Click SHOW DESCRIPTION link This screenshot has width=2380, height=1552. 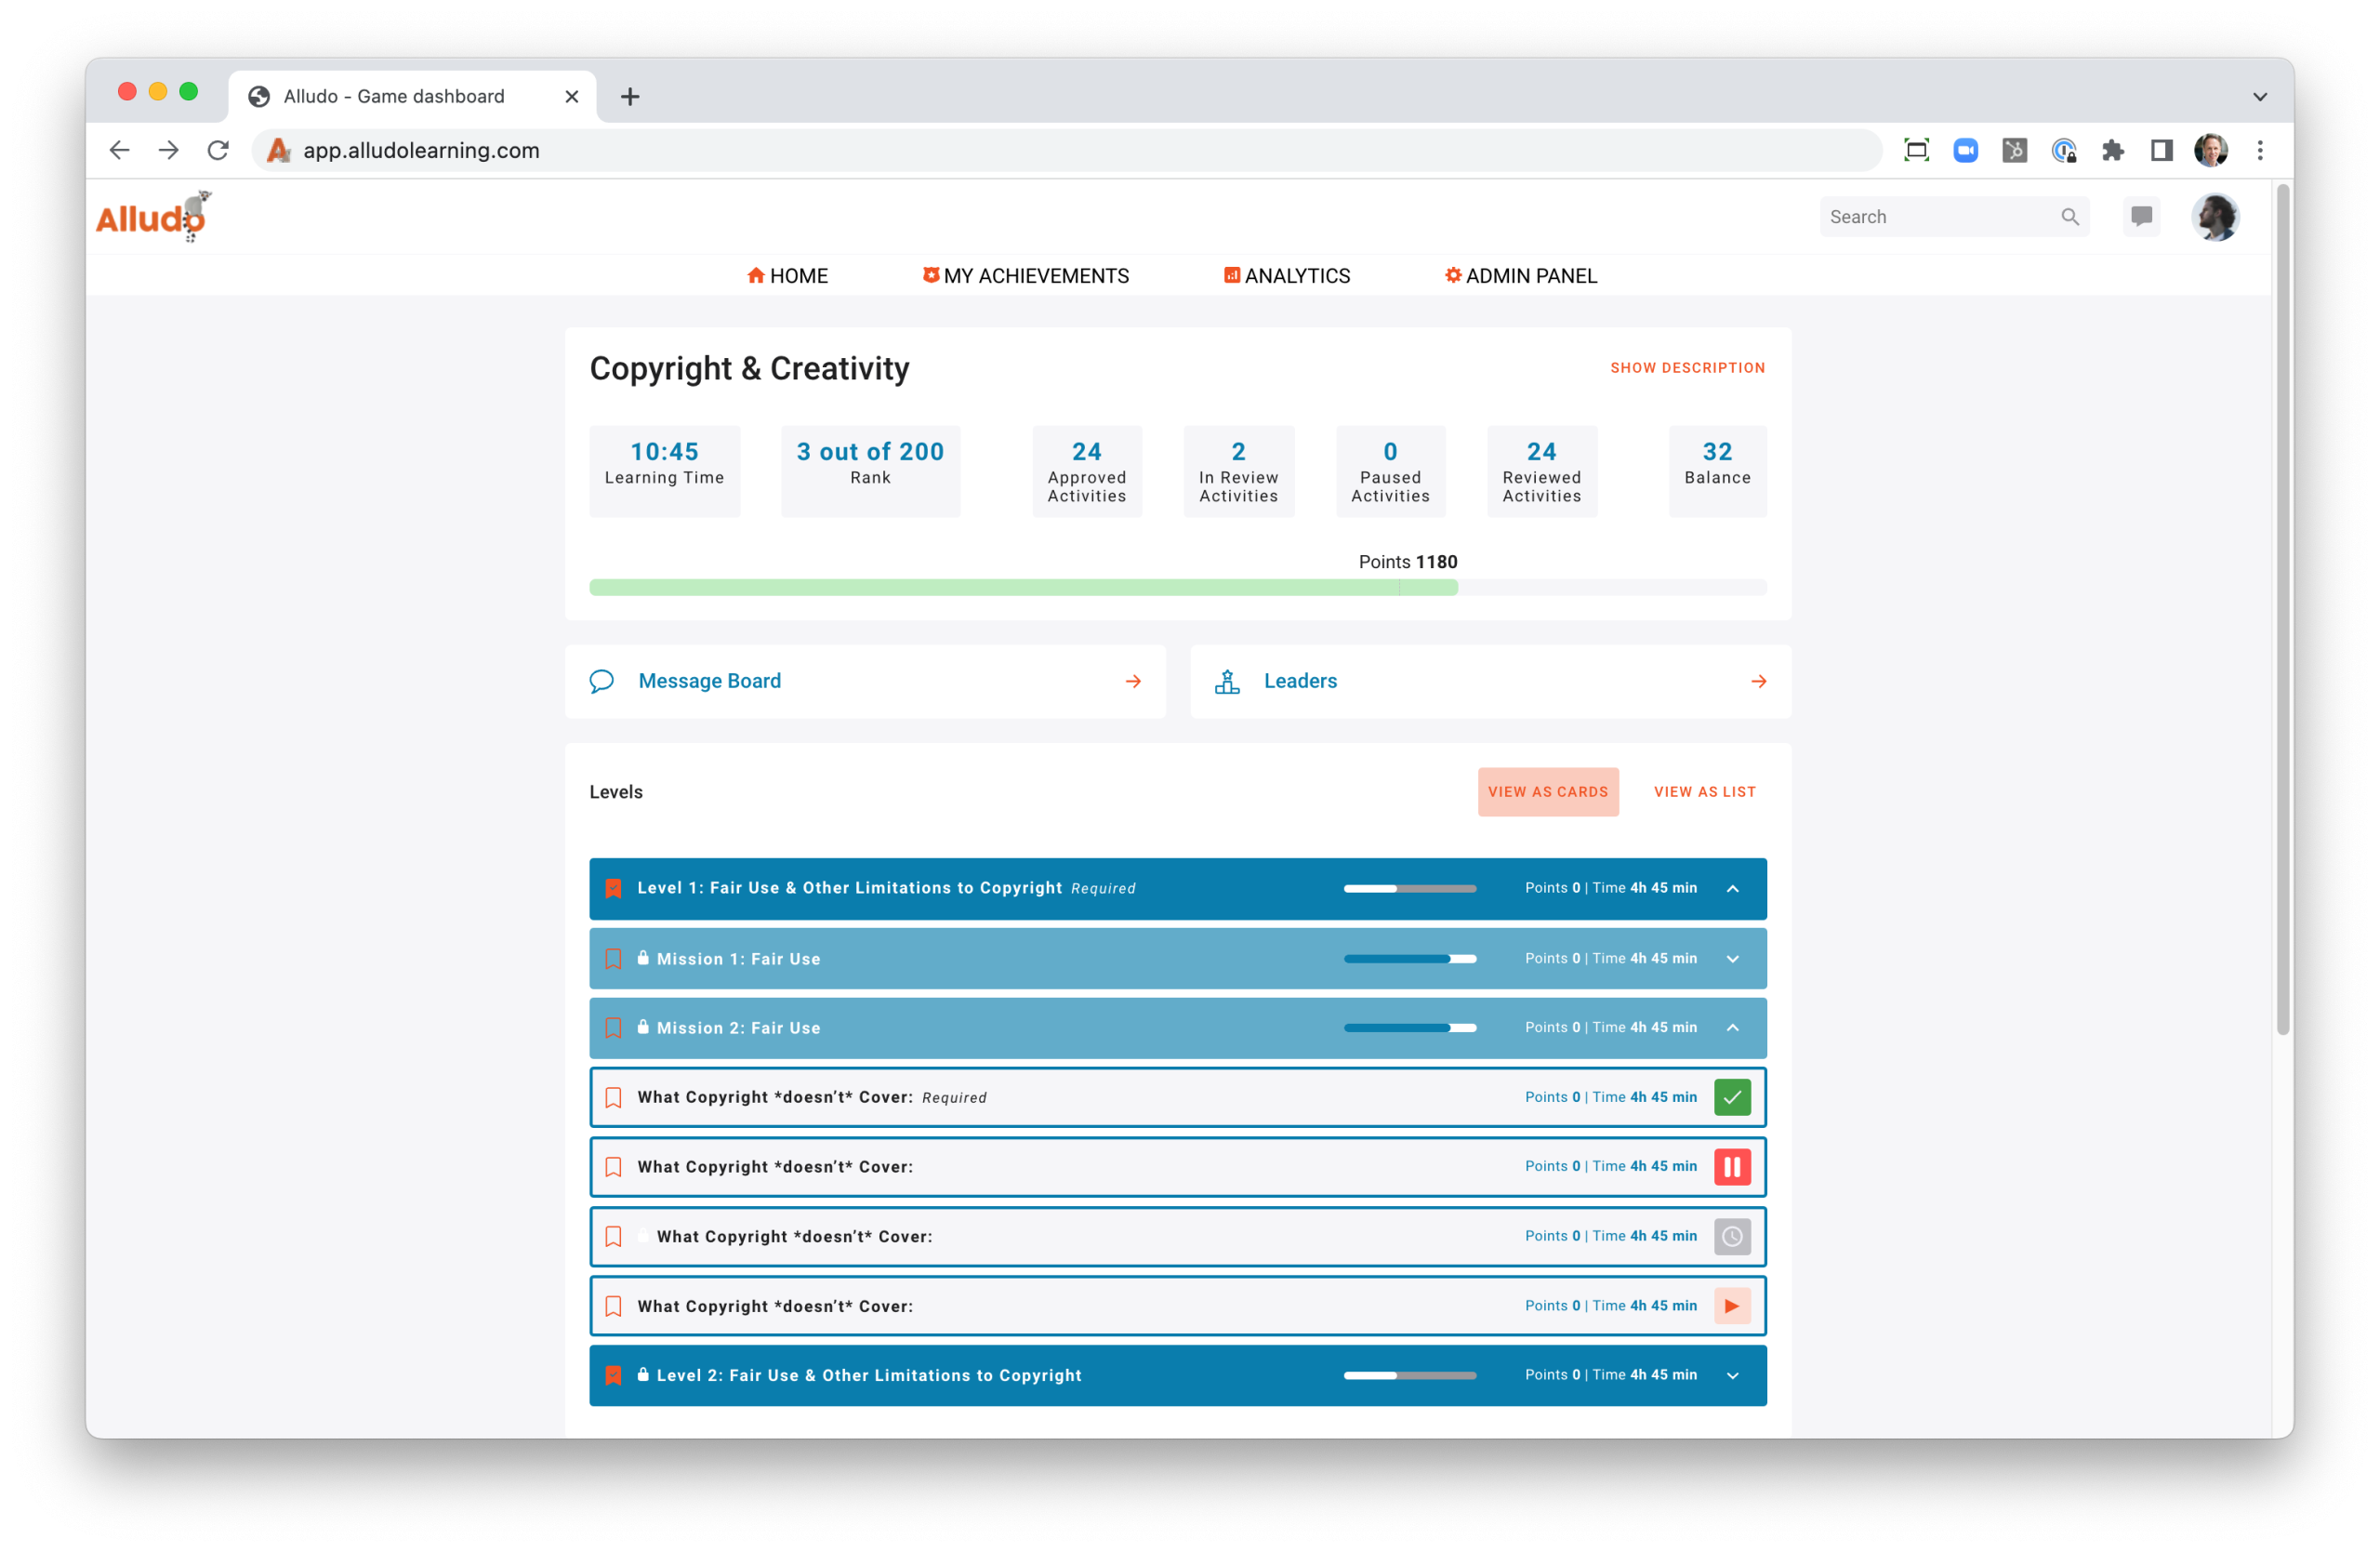1687,368
